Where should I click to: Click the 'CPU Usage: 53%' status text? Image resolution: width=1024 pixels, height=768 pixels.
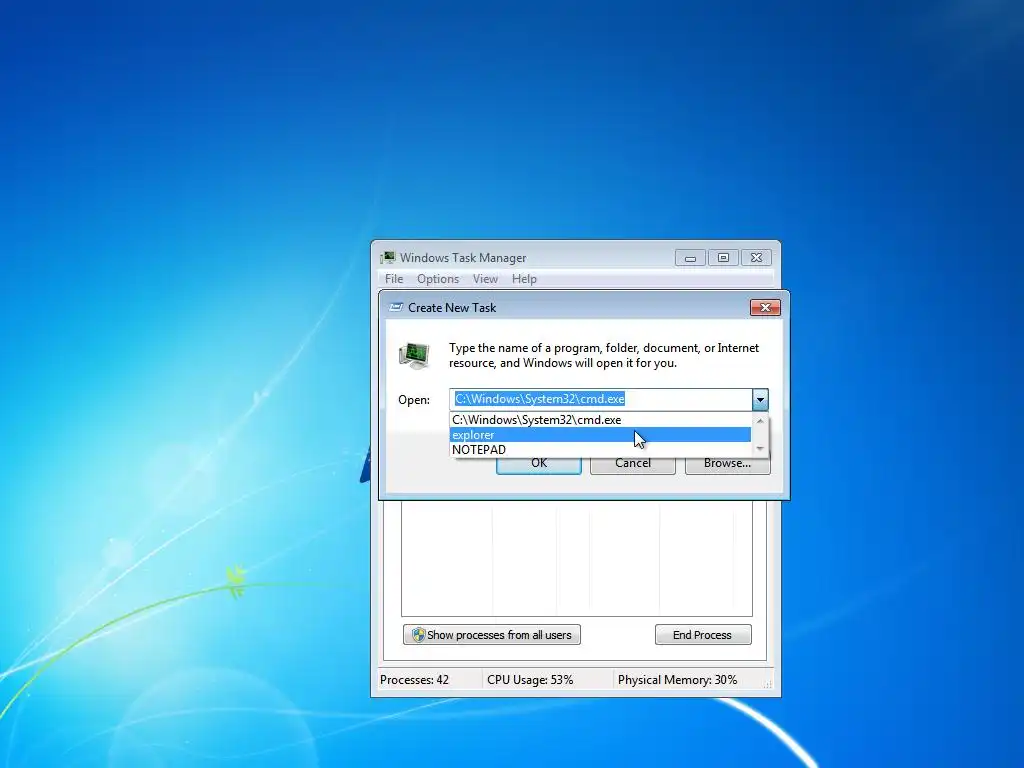[x=530, y=680]
